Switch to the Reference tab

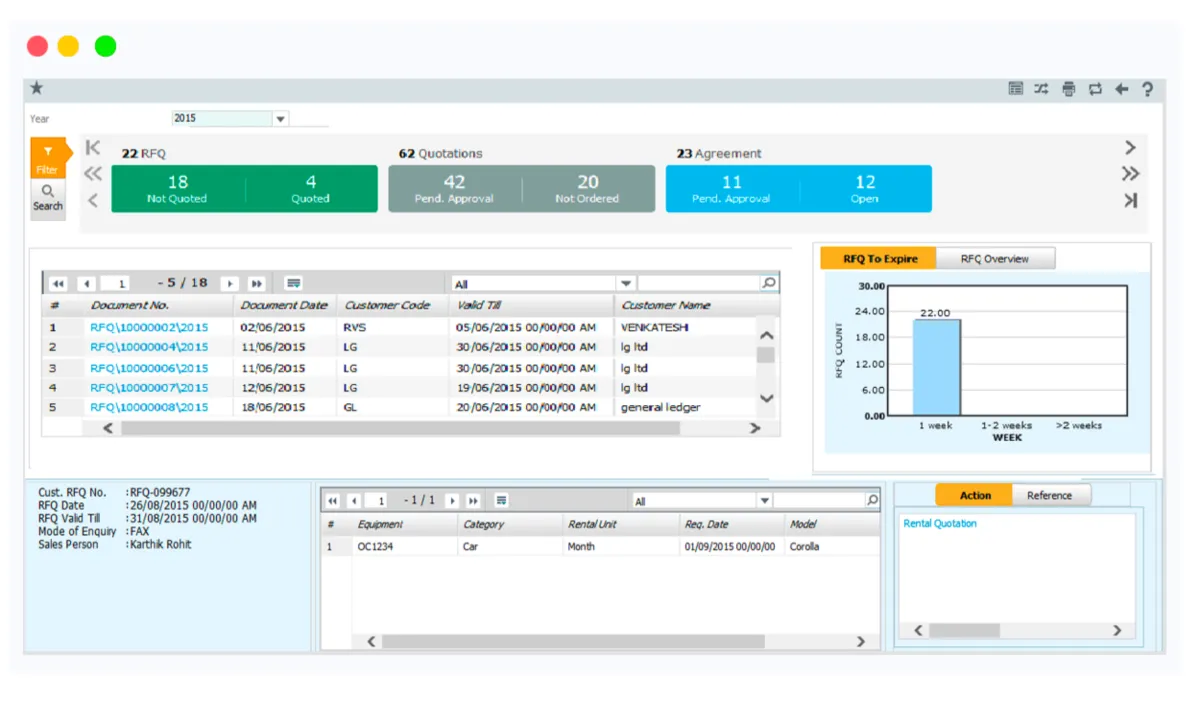[x=1049, y=495]
